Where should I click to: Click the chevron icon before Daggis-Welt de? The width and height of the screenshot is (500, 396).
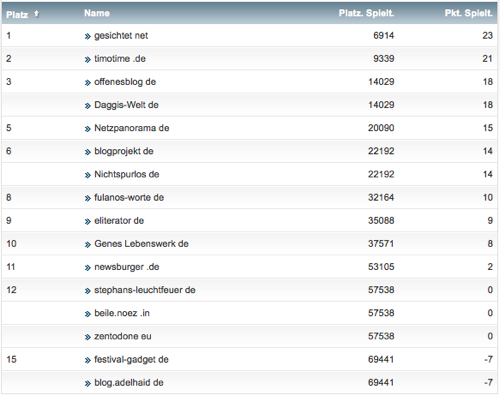tap(88, 106)
